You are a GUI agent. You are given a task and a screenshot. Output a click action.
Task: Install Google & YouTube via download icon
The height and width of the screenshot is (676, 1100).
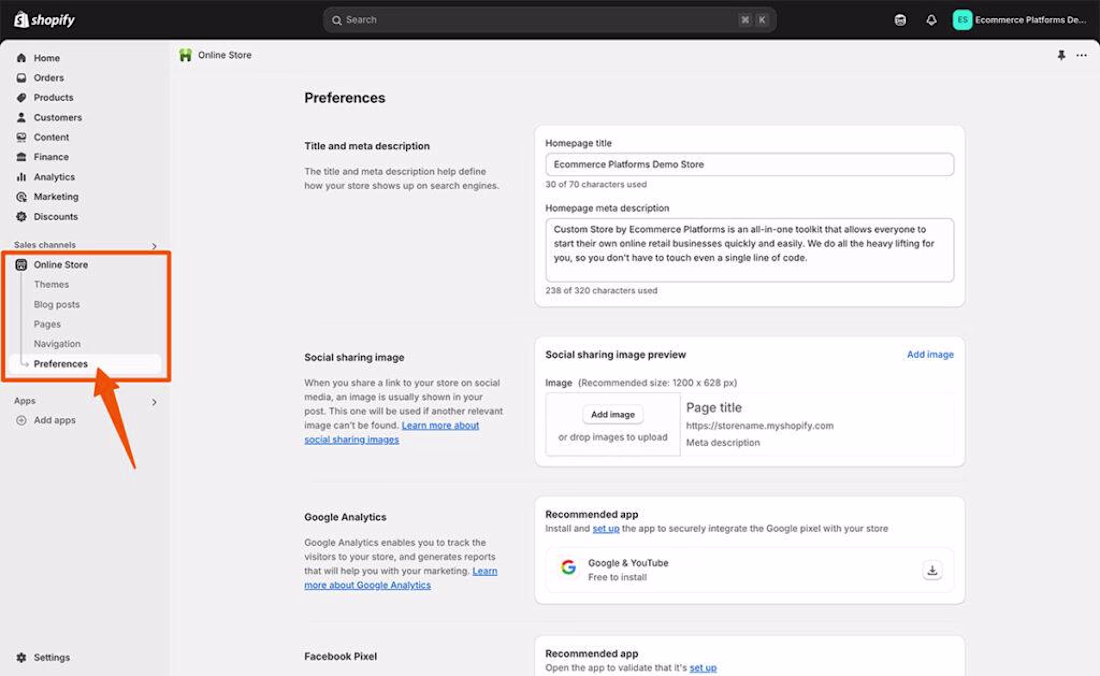tap(932, 570)
